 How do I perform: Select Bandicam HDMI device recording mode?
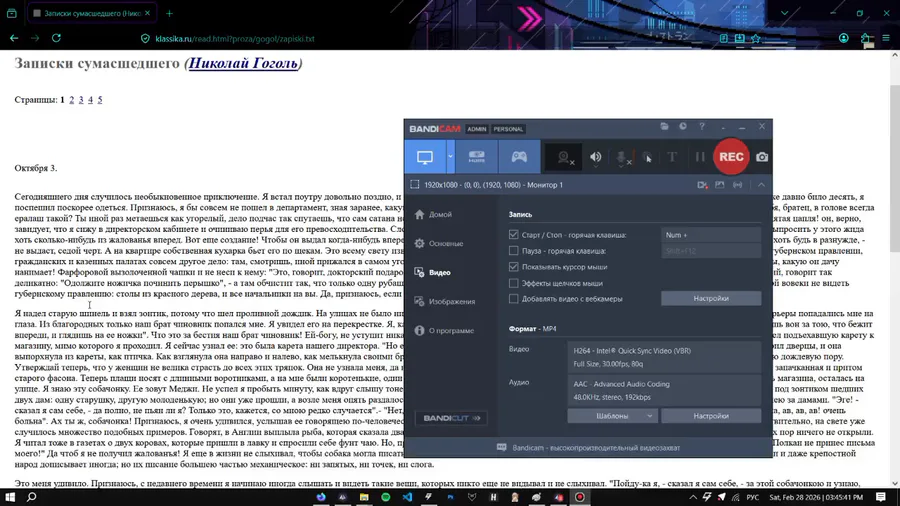[476, 157]
